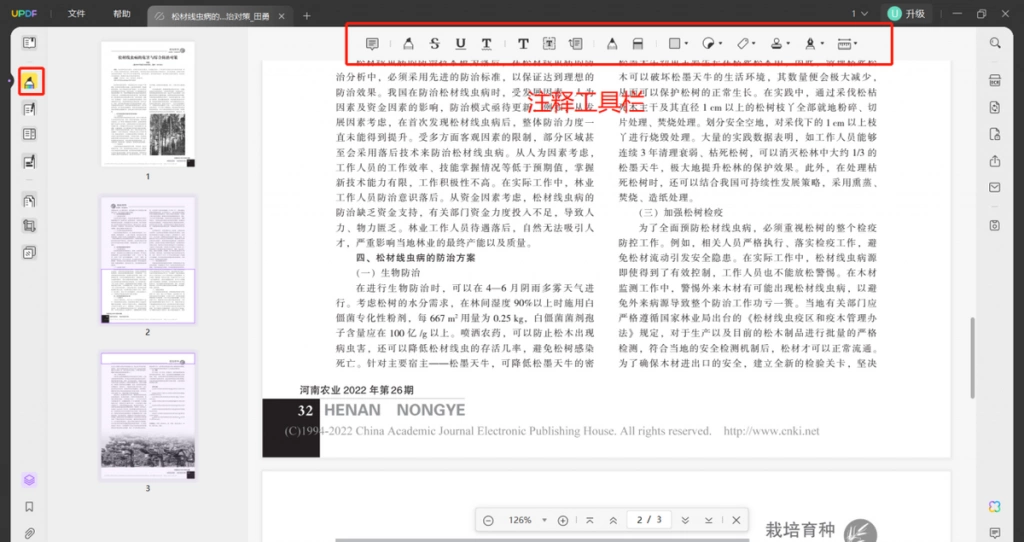Close the page navigation bar
The width and height of the screenshot is (1024, 542).
(x=736, y=520)
